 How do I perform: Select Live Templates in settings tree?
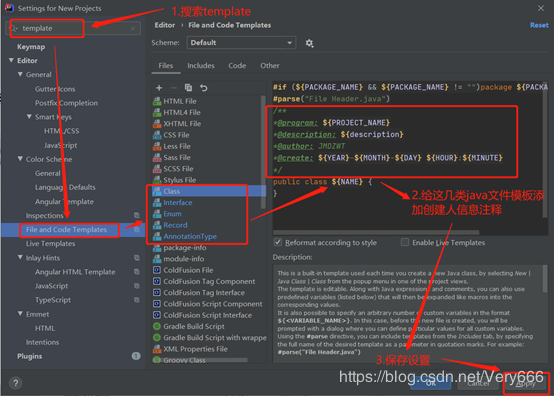(x=51, y=244)
